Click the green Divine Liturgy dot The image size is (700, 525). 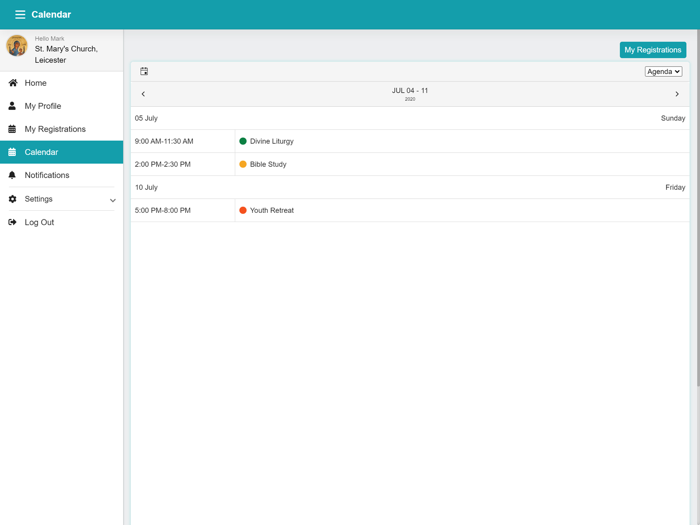243,141
